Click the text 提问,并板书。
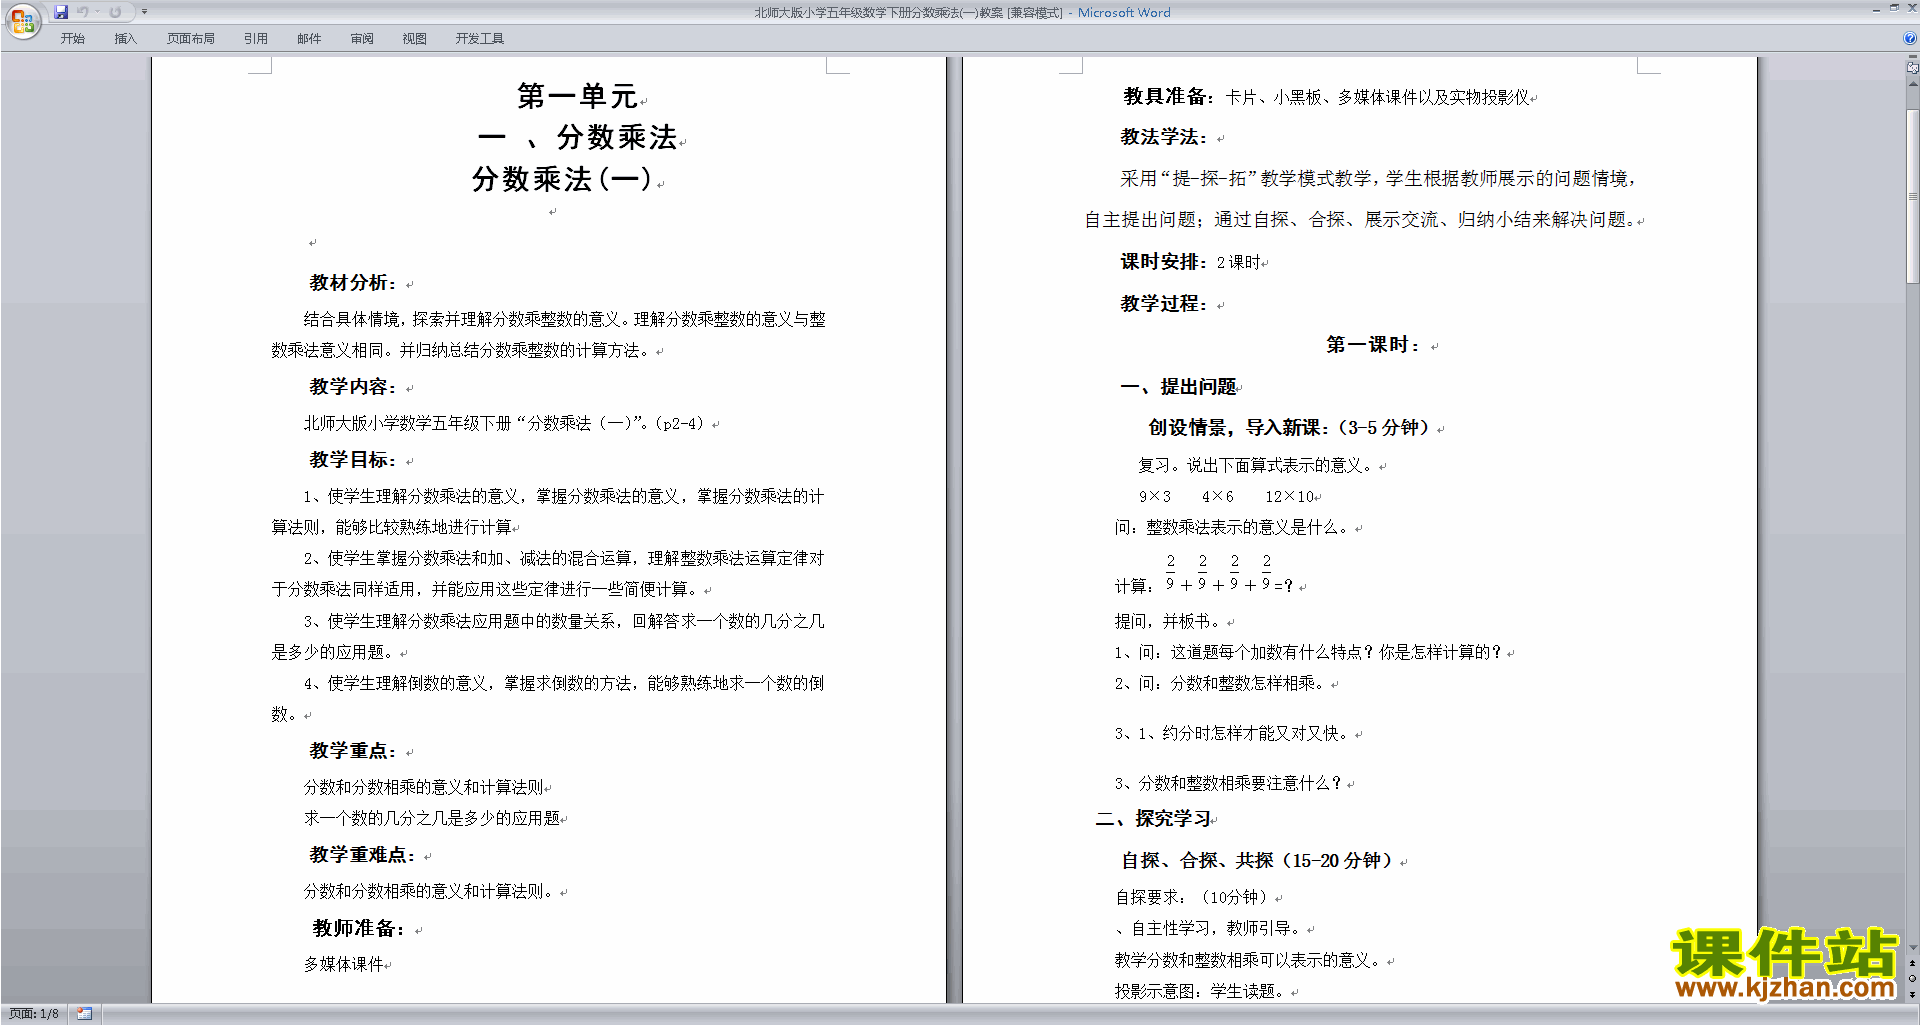The height and width of the screenshot is (1025, 1920). pyautogui.click(x=1168, y=621)
